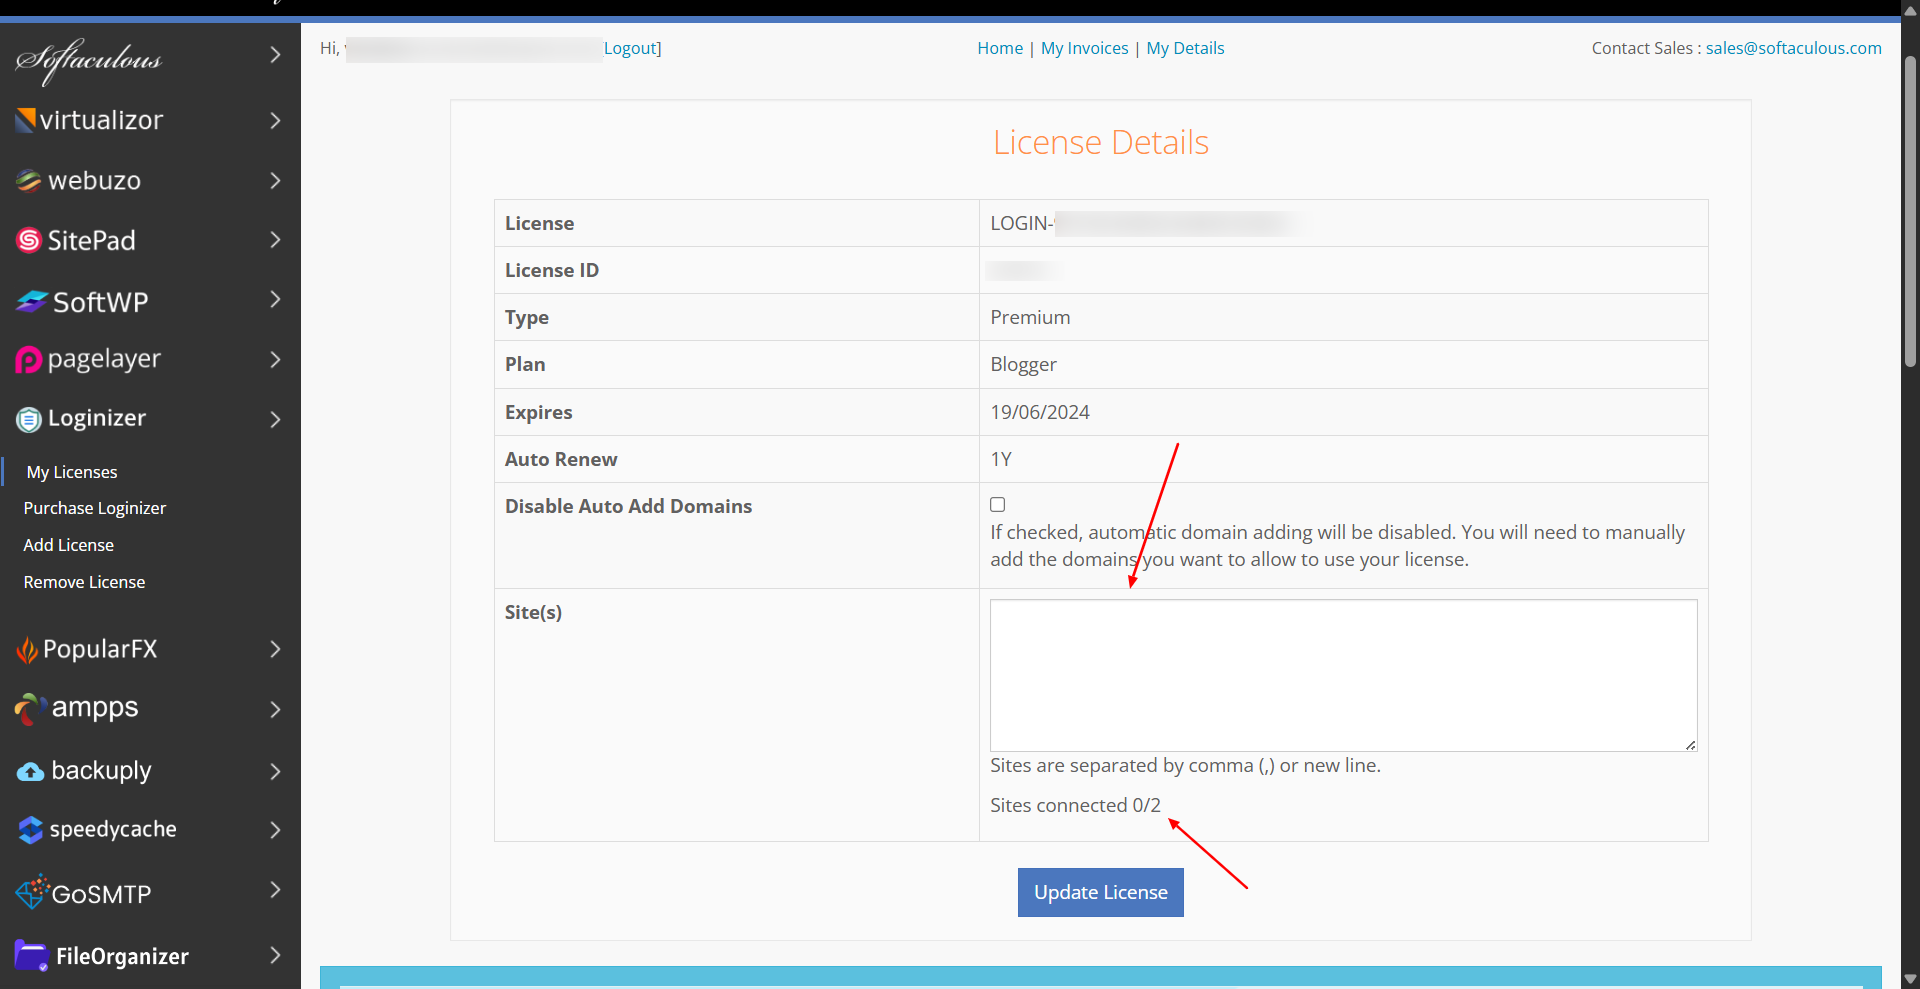
Task: Click the 'Sites connected 0/2' text
Action: (x=1075, y=805)
